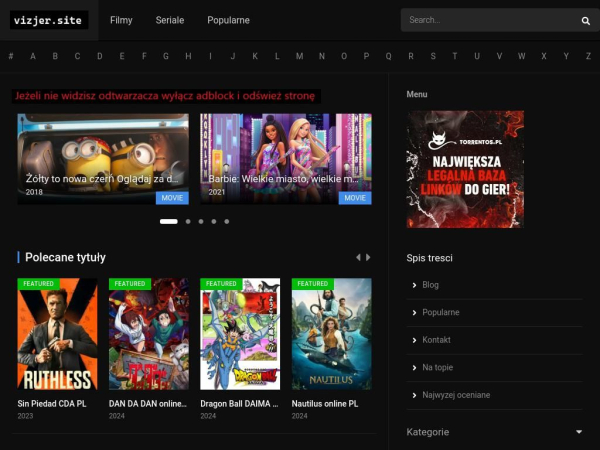Click the Polecane tytuły heading

click(65, 258)
